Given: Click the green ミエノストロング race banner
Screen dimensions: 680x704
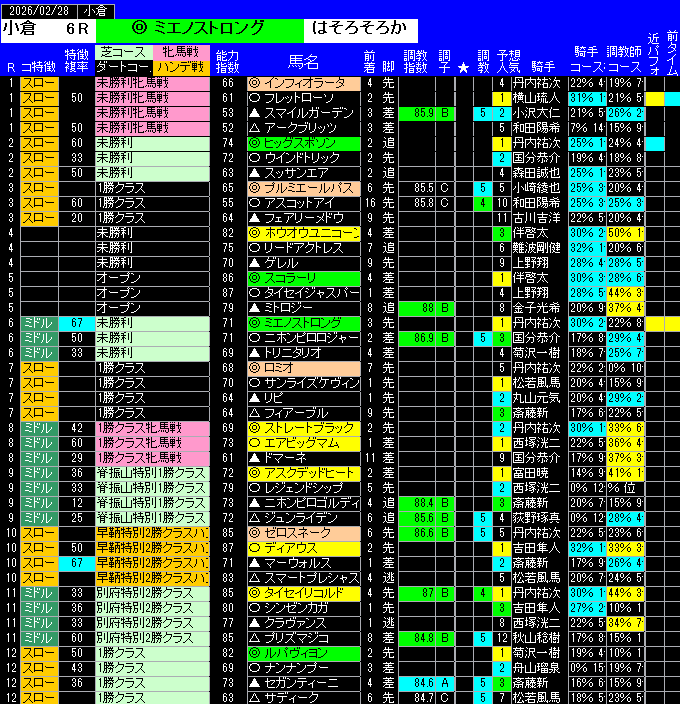Looking at the screenshot, I should 200,29.
